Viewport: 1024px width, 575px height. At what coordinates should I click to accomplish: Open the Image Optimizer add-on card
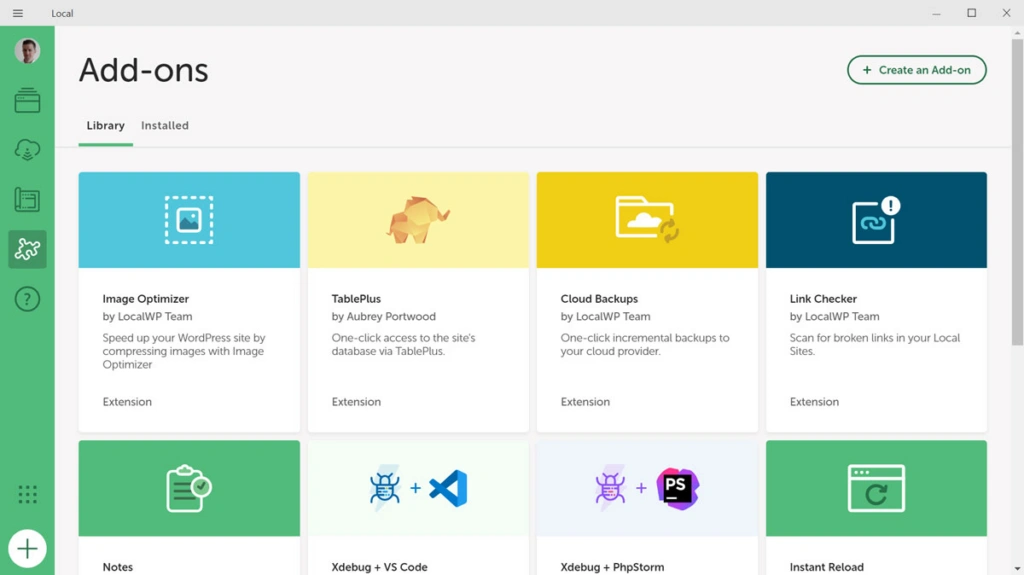click(x=189, y=300)
